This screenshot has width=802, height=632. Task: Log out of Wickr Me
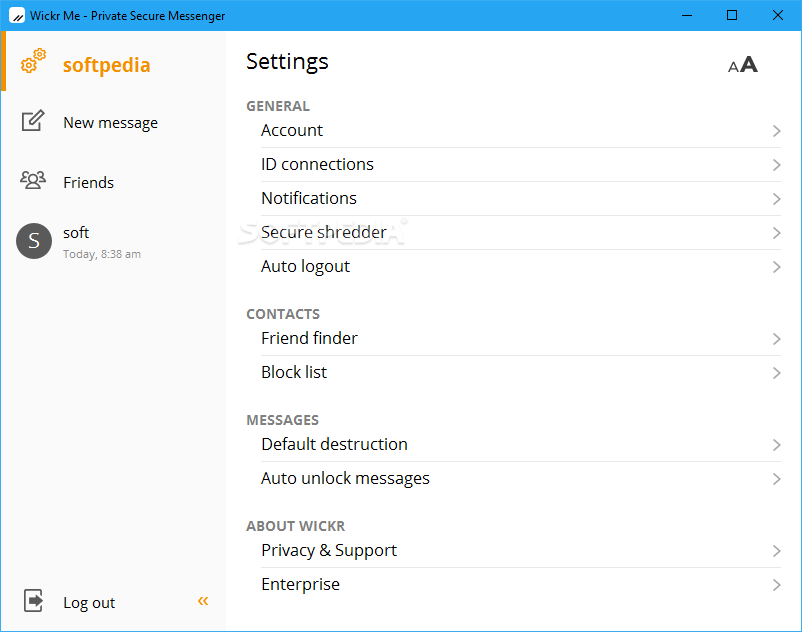89,603
